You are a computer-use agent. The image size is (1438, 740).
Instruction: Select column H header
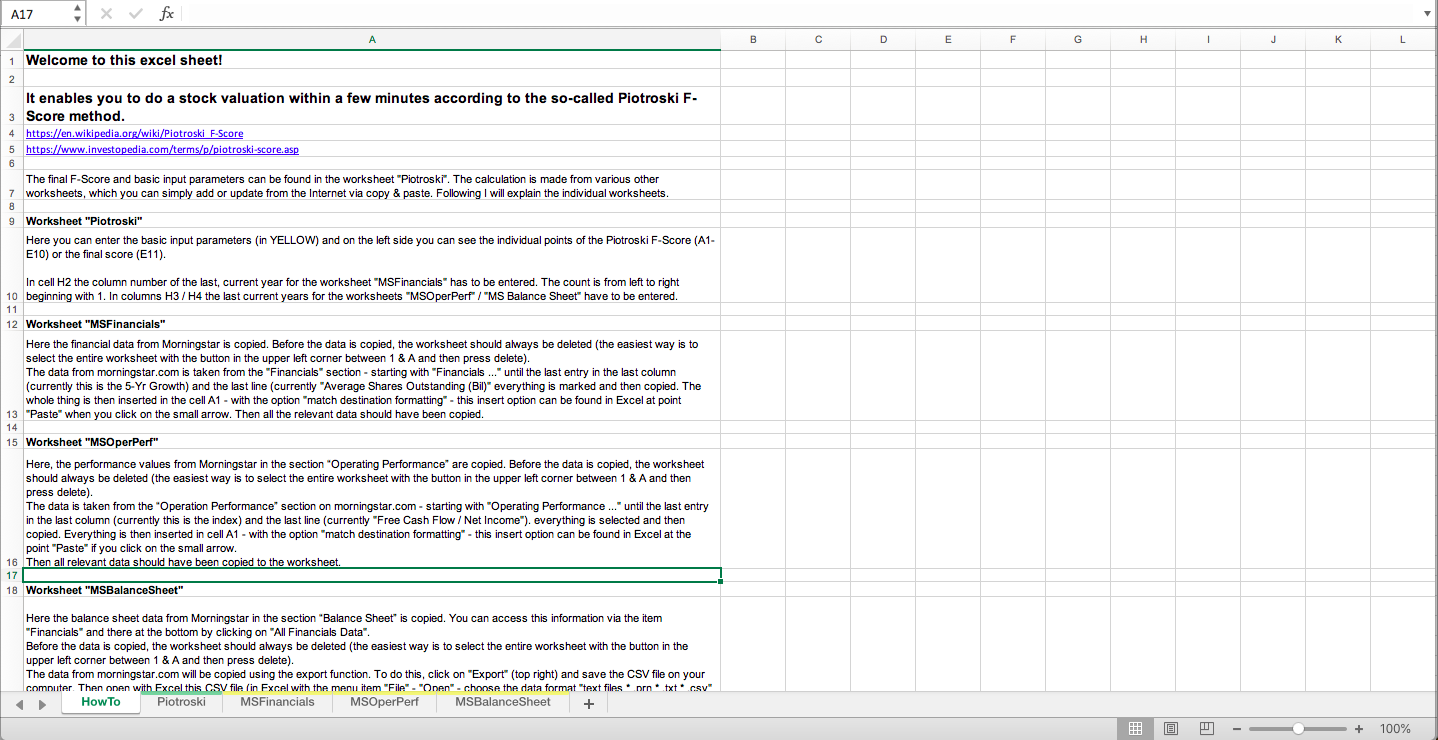(1143, 40)
